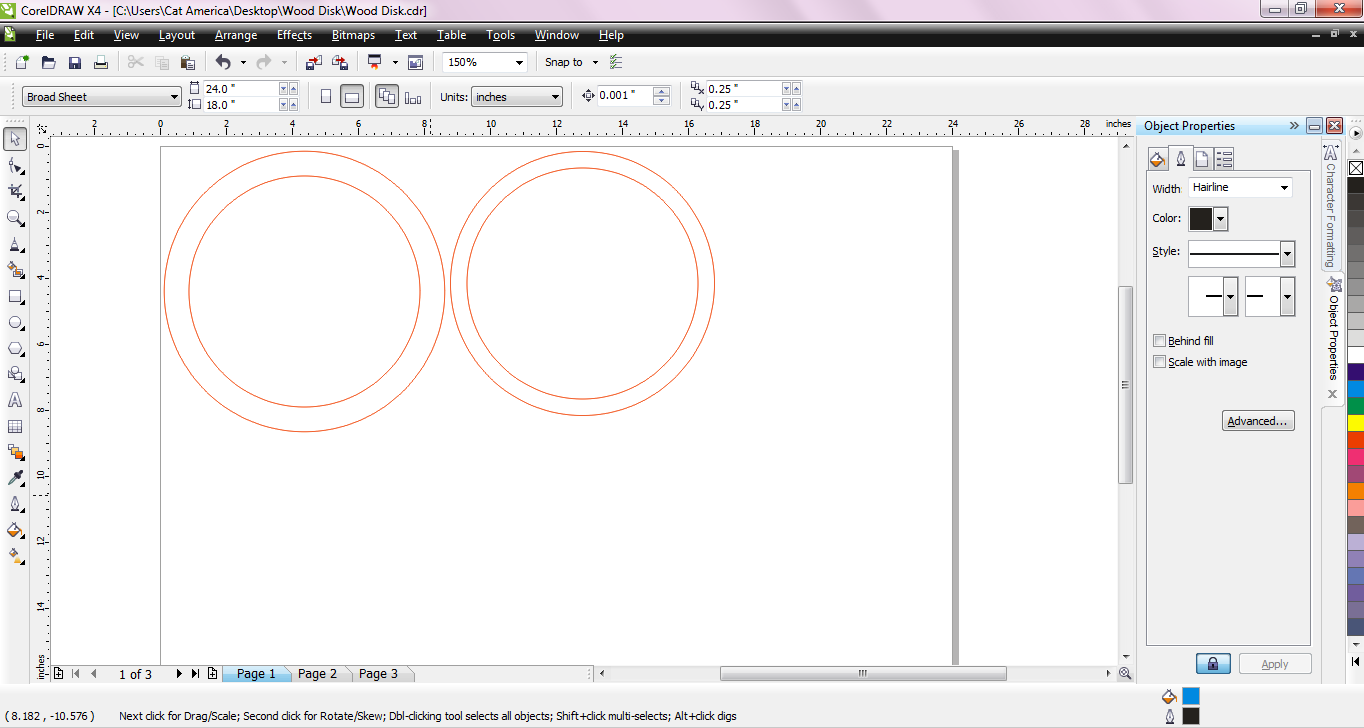Select the Rectangle tool

coord(14,296)
